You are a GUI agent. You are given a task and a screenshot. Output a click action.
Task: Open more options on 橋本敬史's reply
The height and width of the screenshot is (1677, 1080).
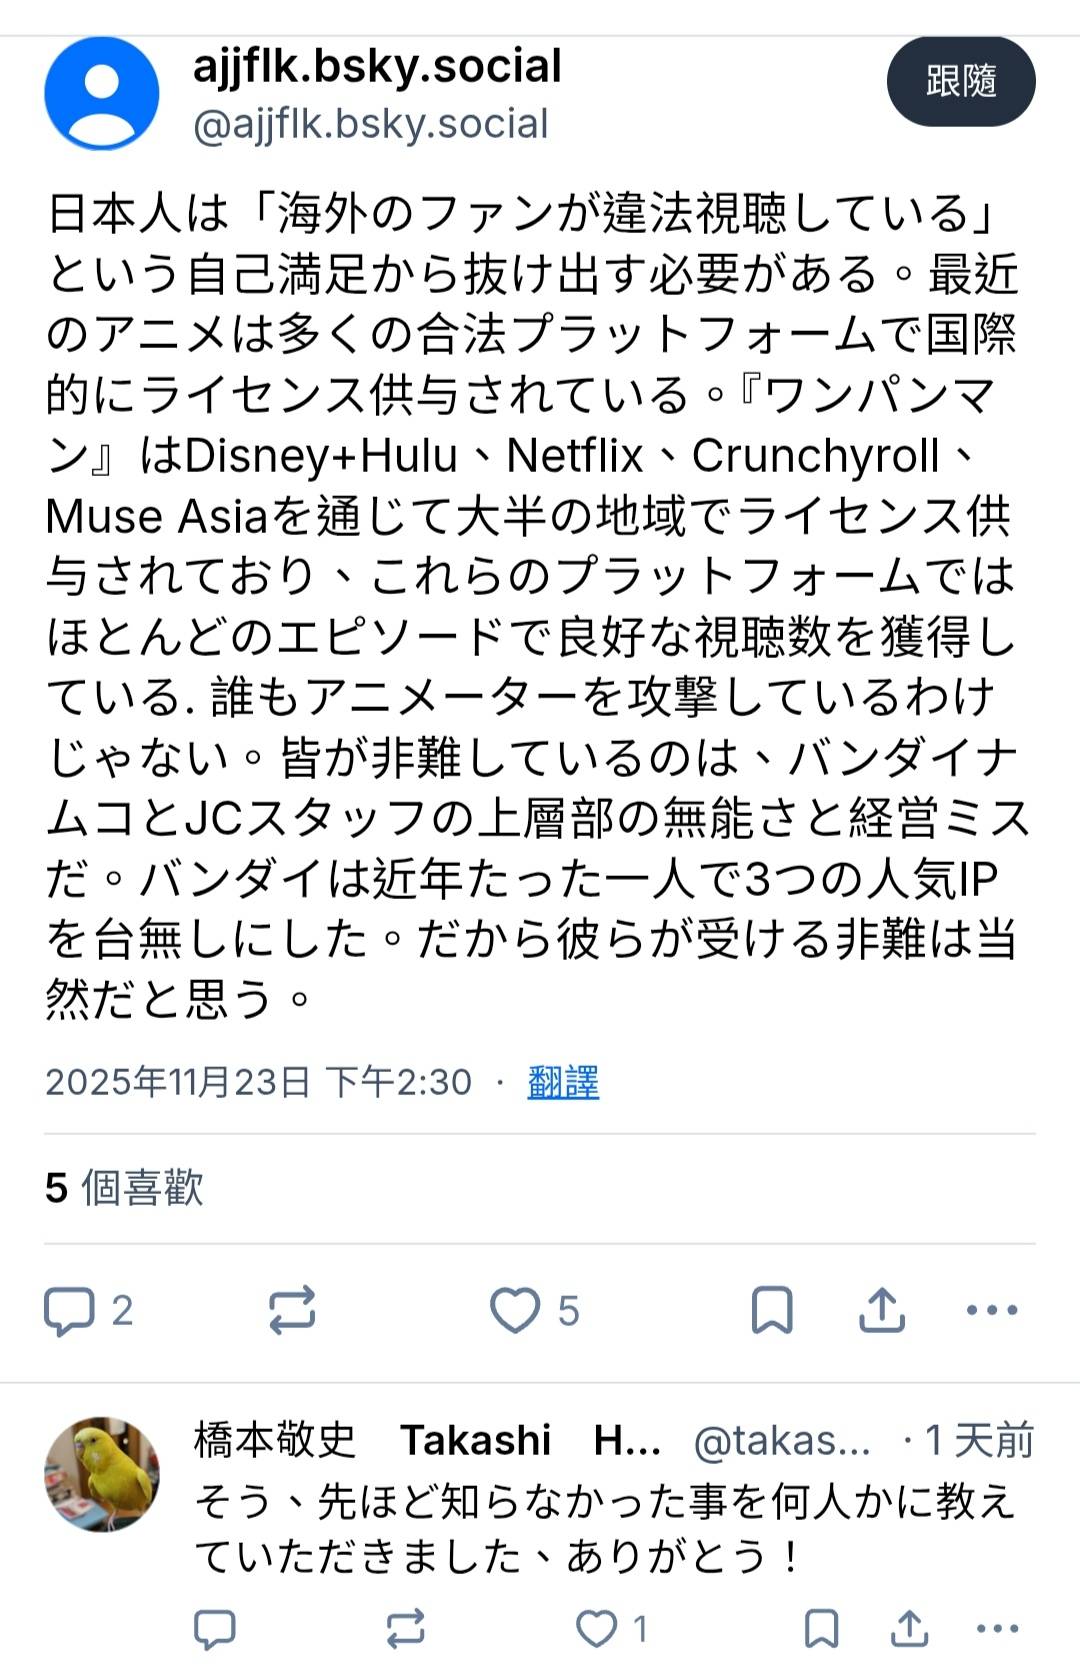pos(997,1629)
